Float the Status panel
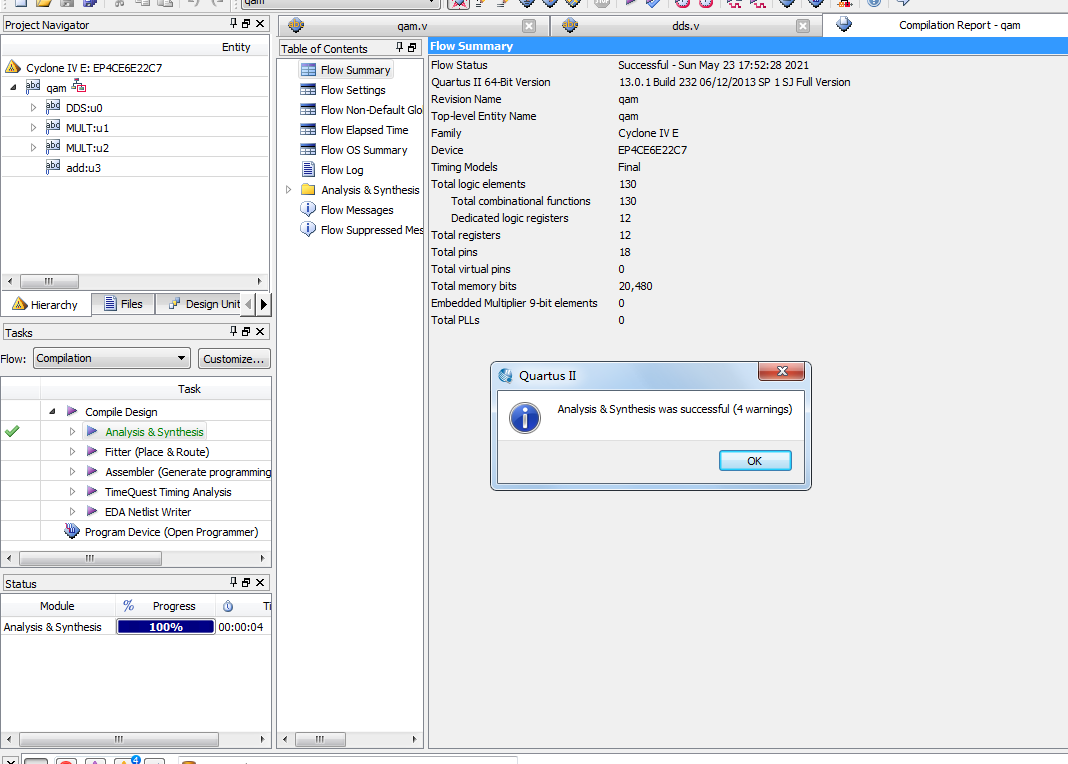Screen dimensions: 1068x764 (246, 583)
